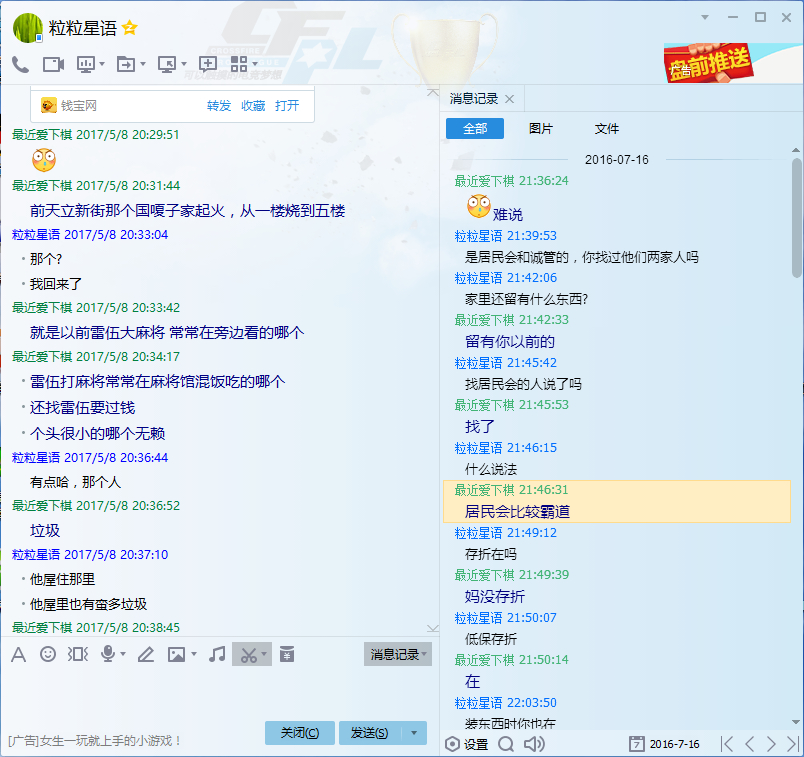Image resolution: width=804 pixels, height=757 pixels.
Task: Switch to the 图片 tab in the message history
Action: 540,129
